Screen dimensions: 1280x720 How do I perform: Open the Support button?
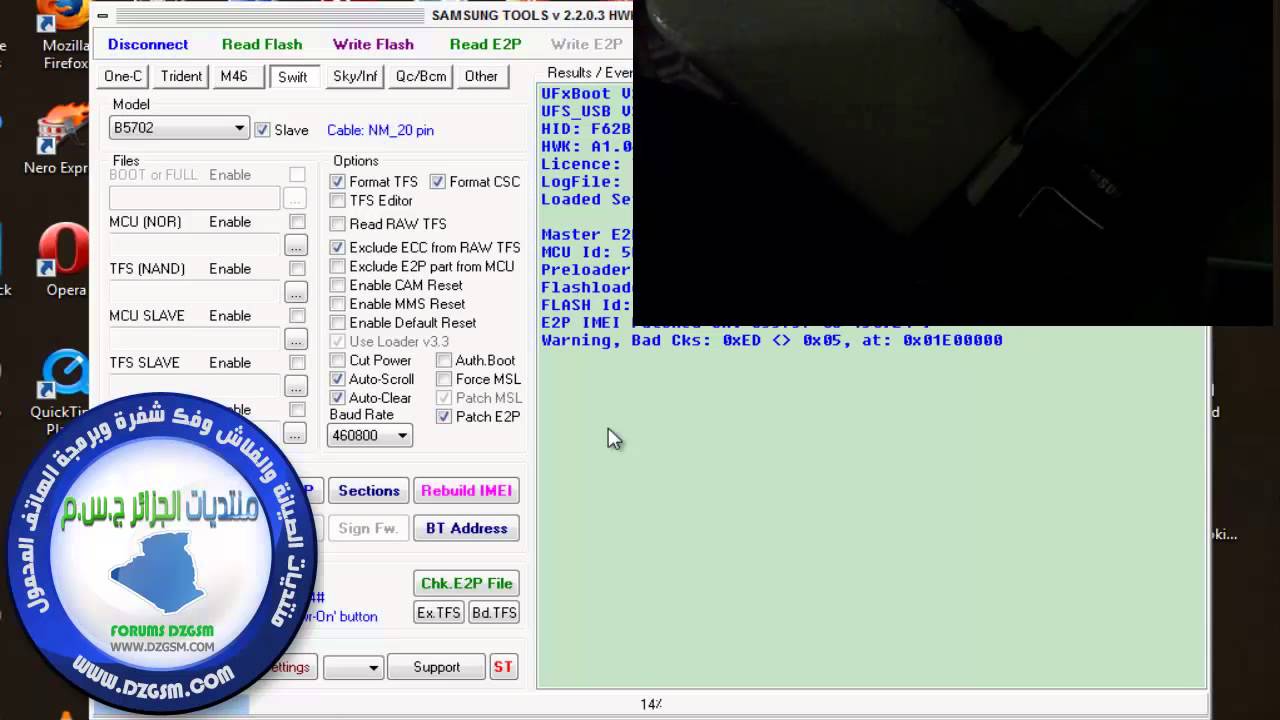pyautogui.click(x=437, y=667)
